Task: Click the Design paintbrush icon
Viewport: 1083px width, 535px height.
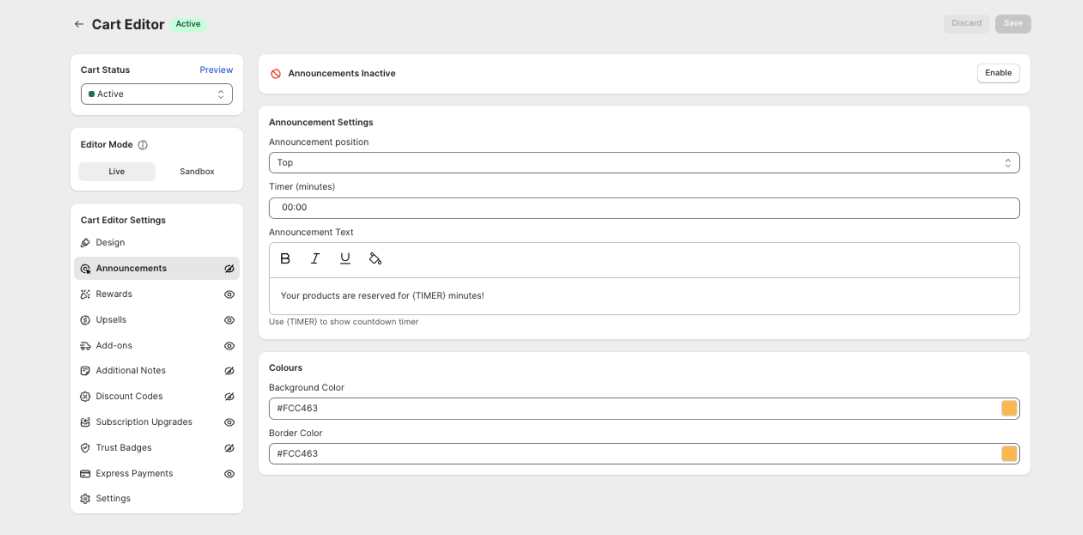Action: (x=85, y=243)
